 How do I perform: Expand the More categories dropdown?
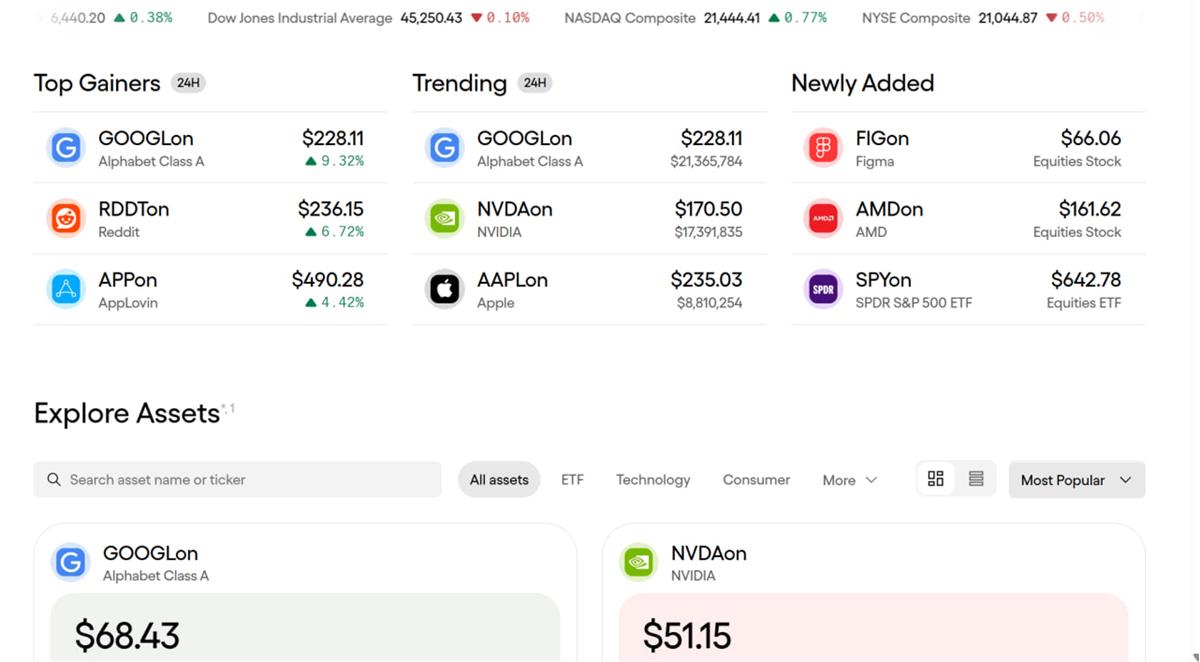(849, 480)
